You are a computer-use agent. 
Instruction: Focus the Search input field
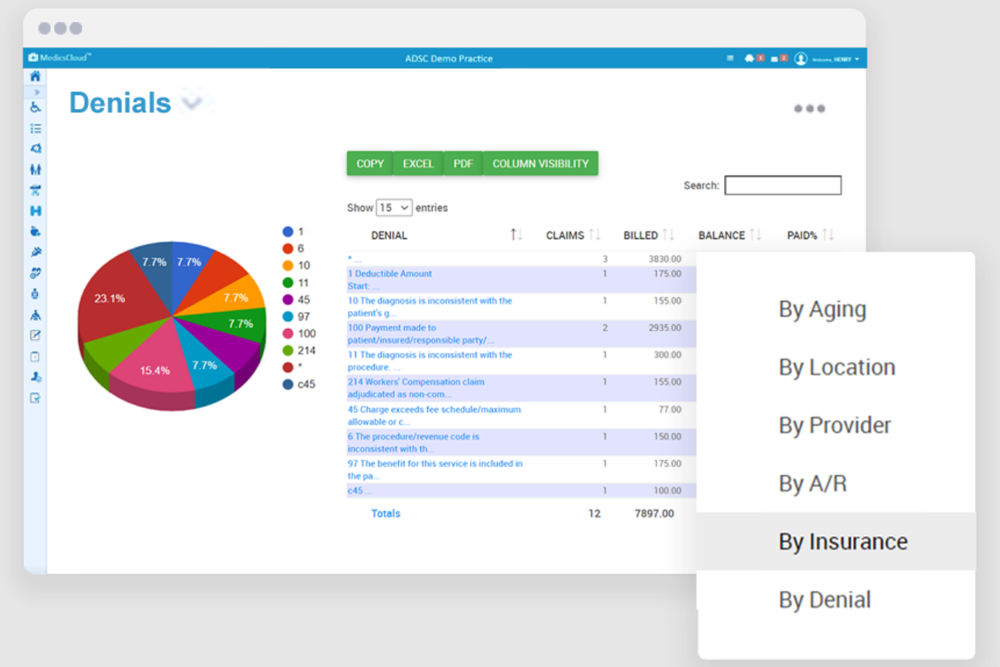(x=783, y=186)
